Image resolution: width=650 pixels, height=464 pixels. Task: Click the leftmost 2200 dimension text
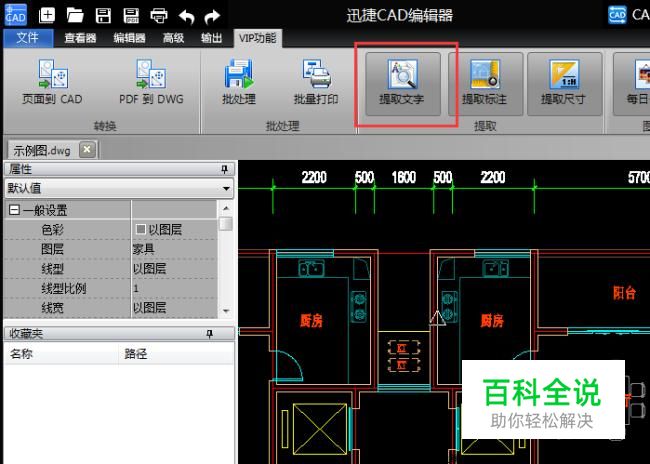click(x=314, y=177)
